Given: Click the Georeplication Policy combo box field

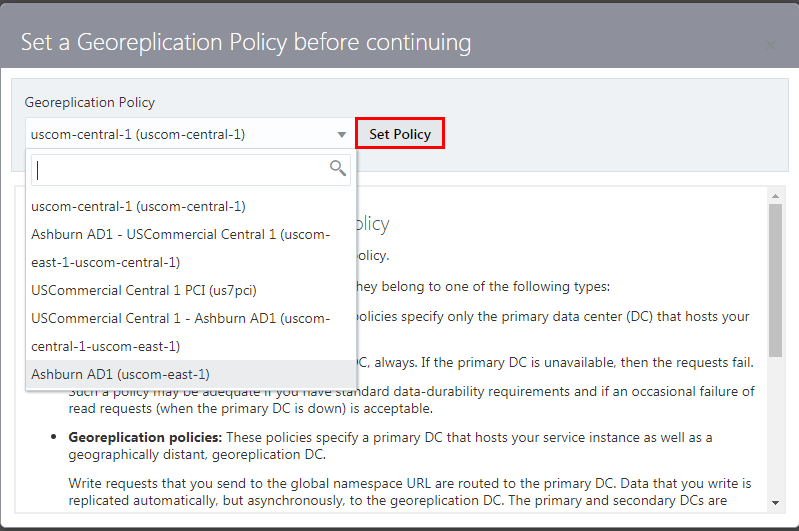Looking at the screenshot, I should coord(178,134).
